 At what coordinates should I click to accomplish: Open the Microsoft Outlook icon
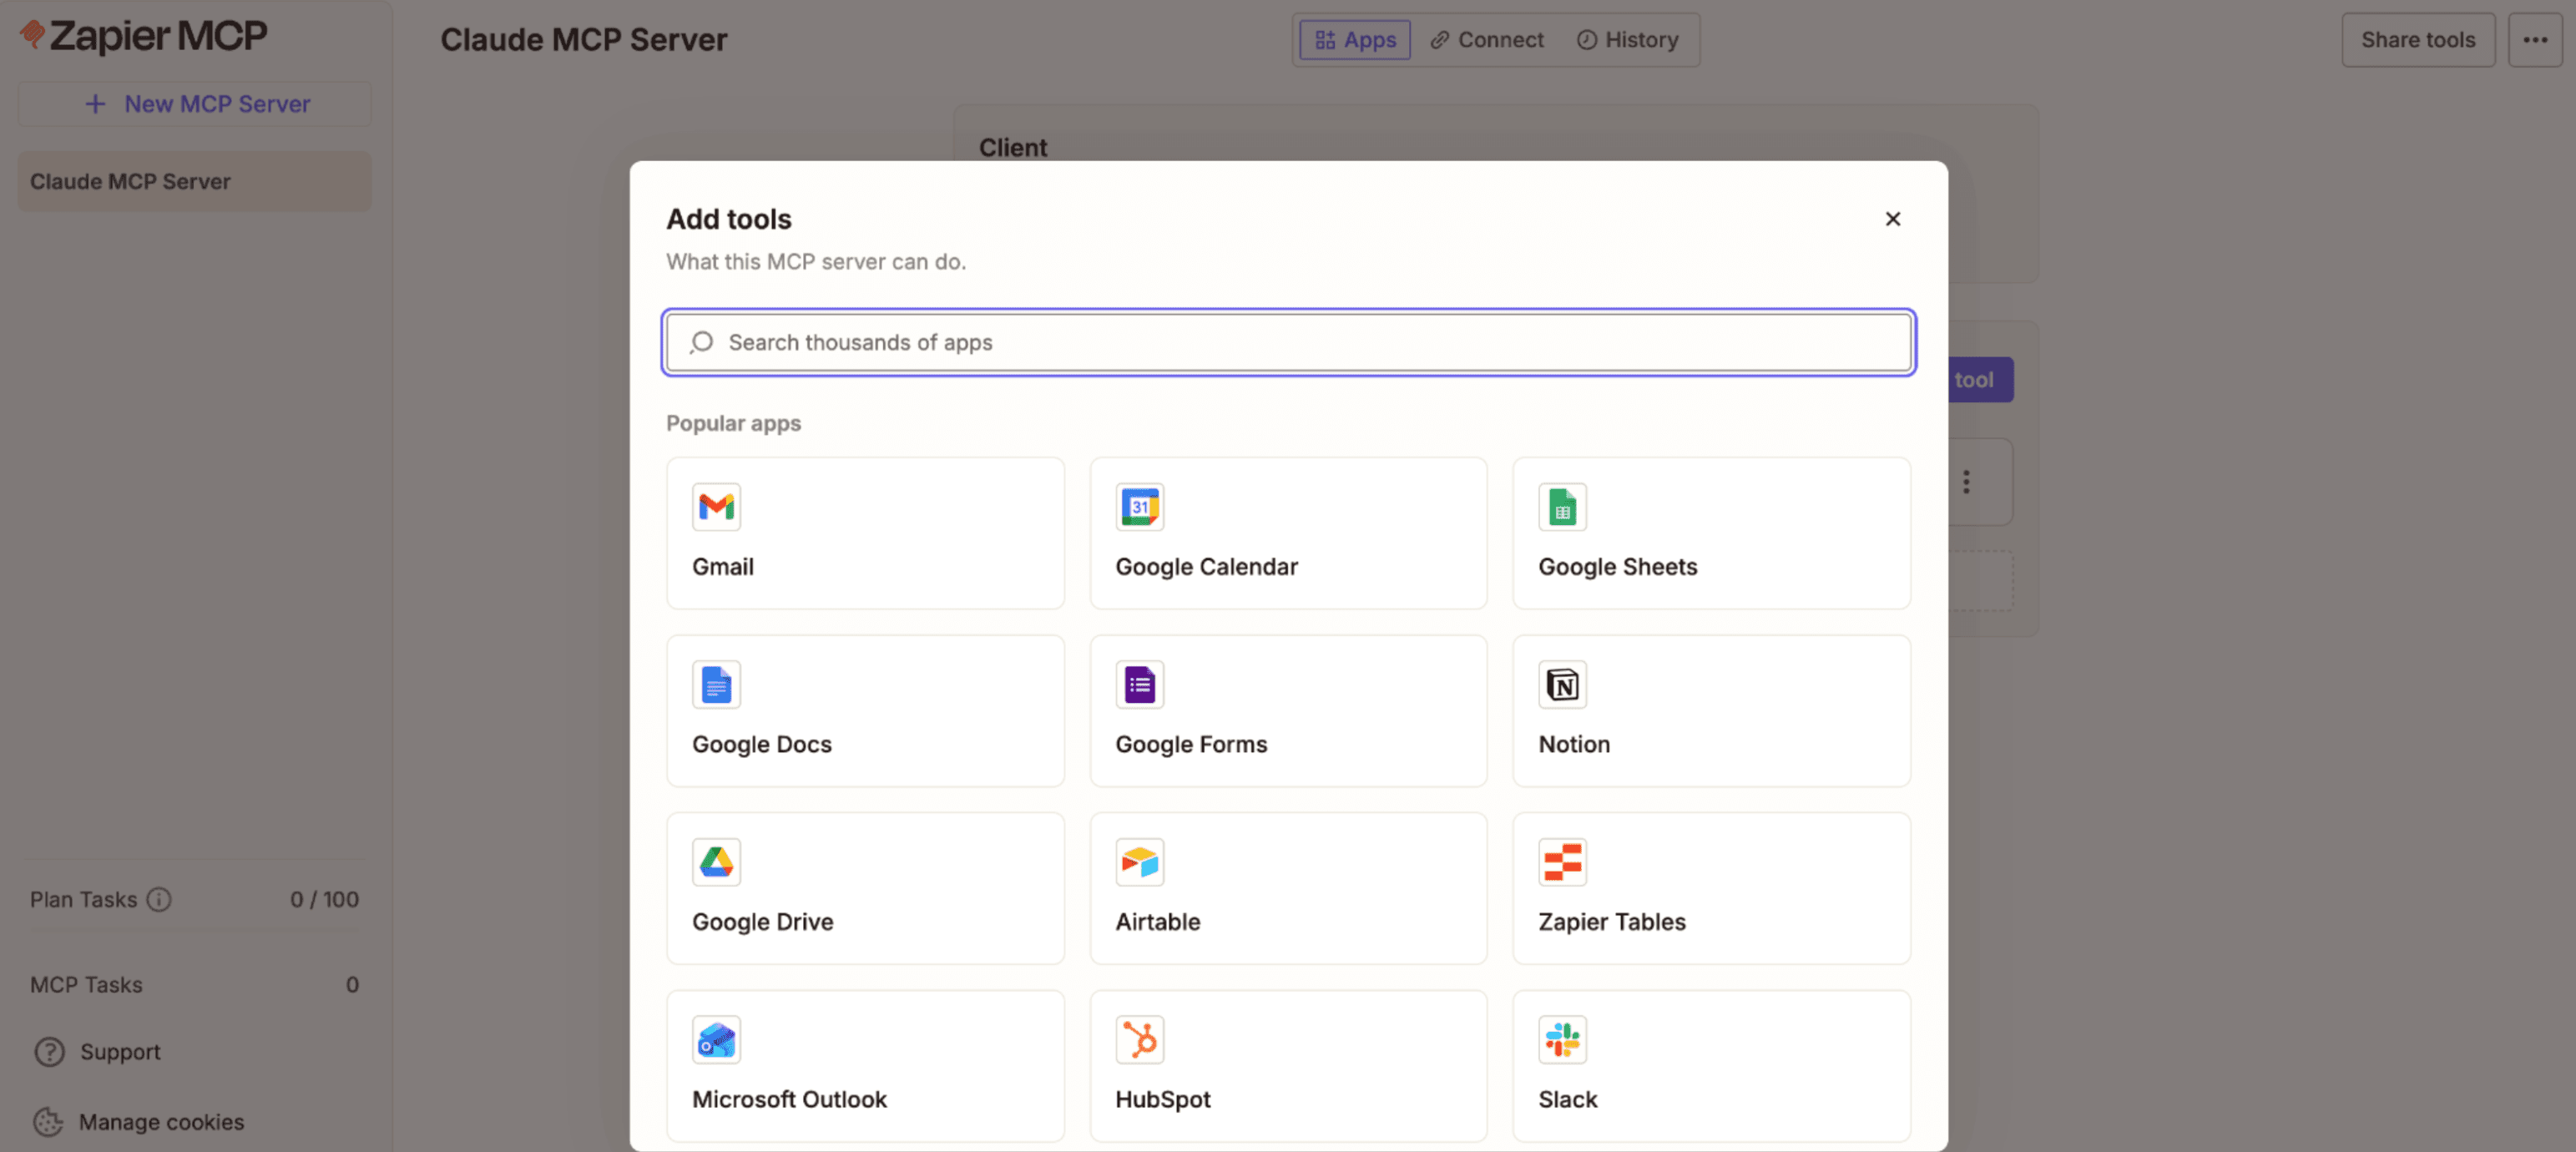(716, 1040)
